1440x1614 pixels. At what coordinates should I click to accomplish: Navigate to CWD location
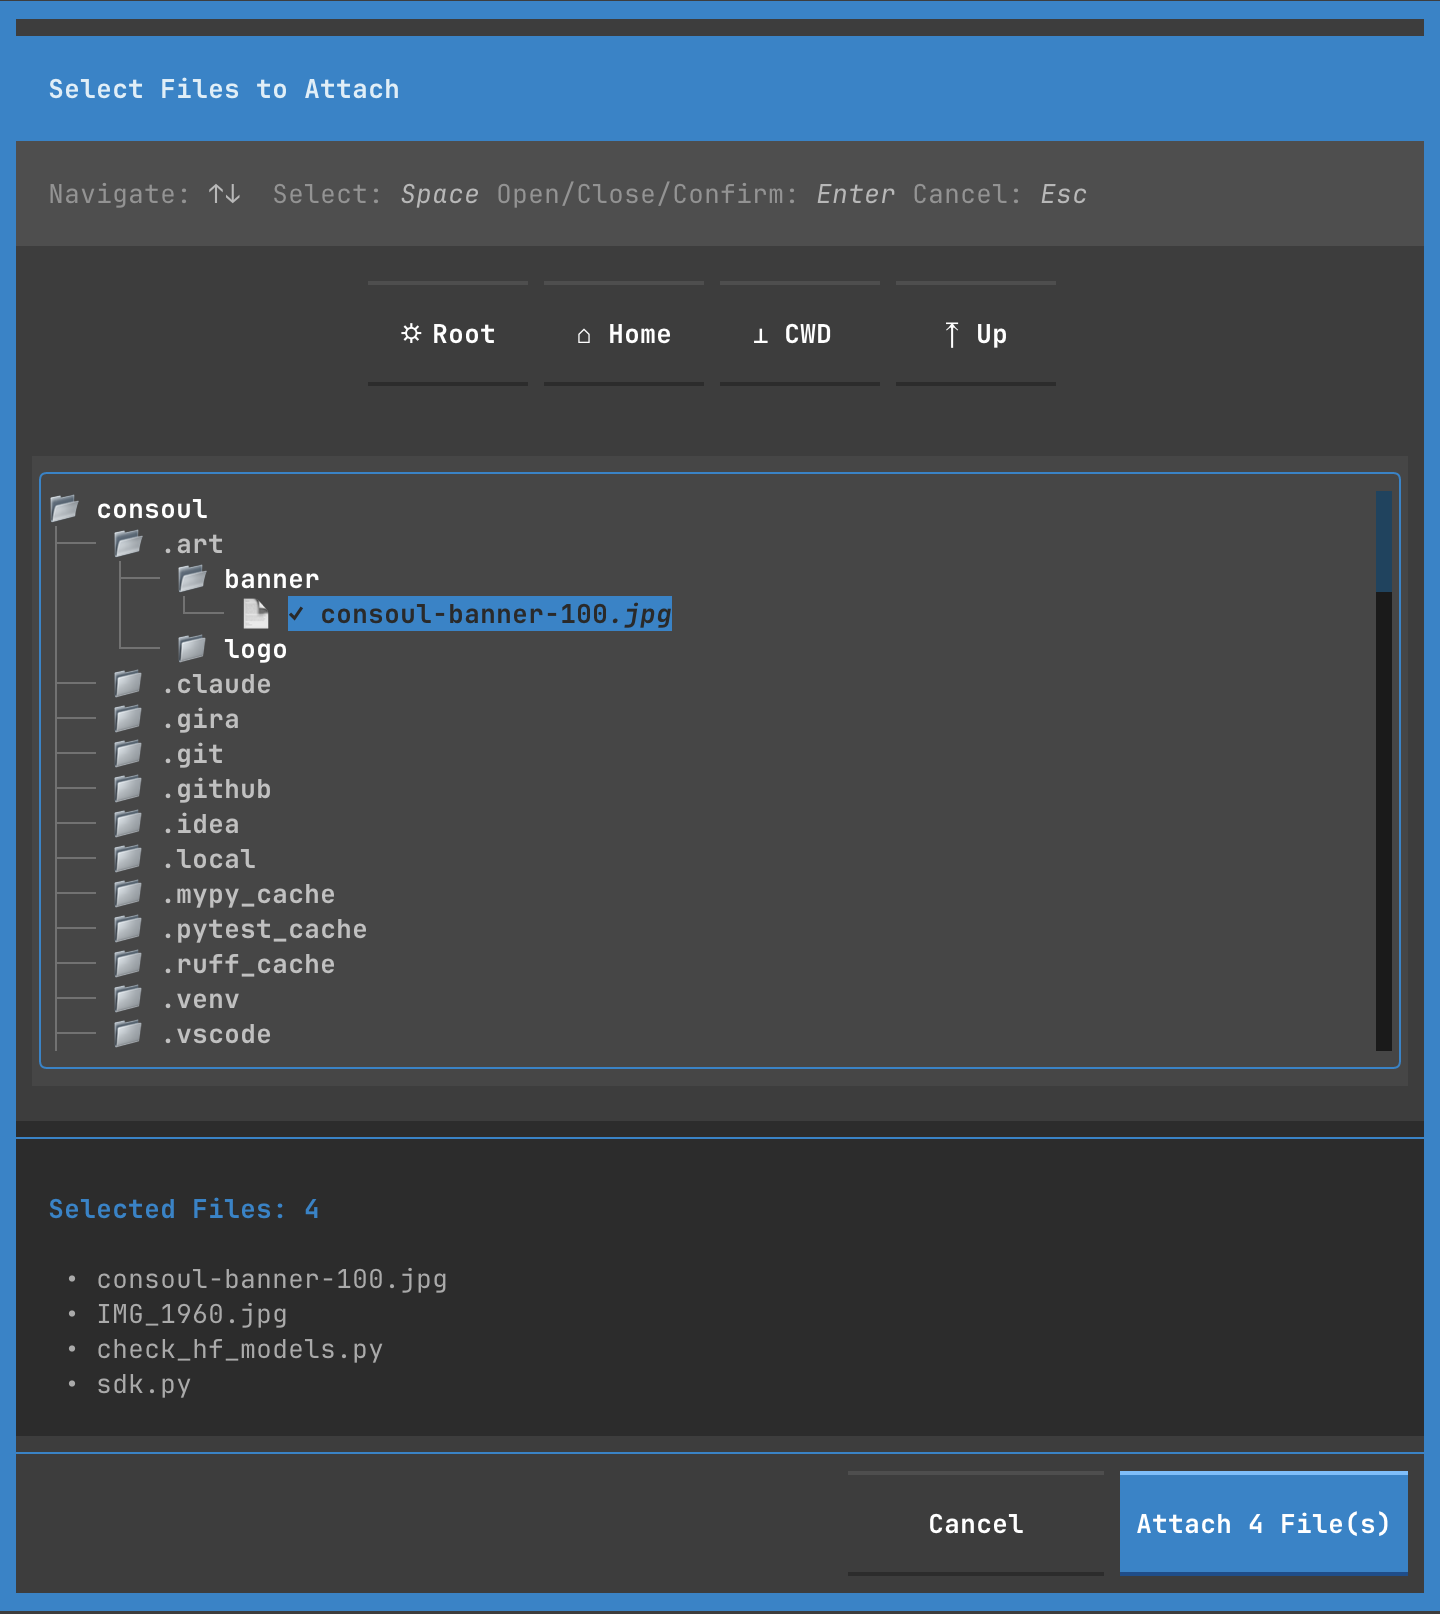(800, 334)
